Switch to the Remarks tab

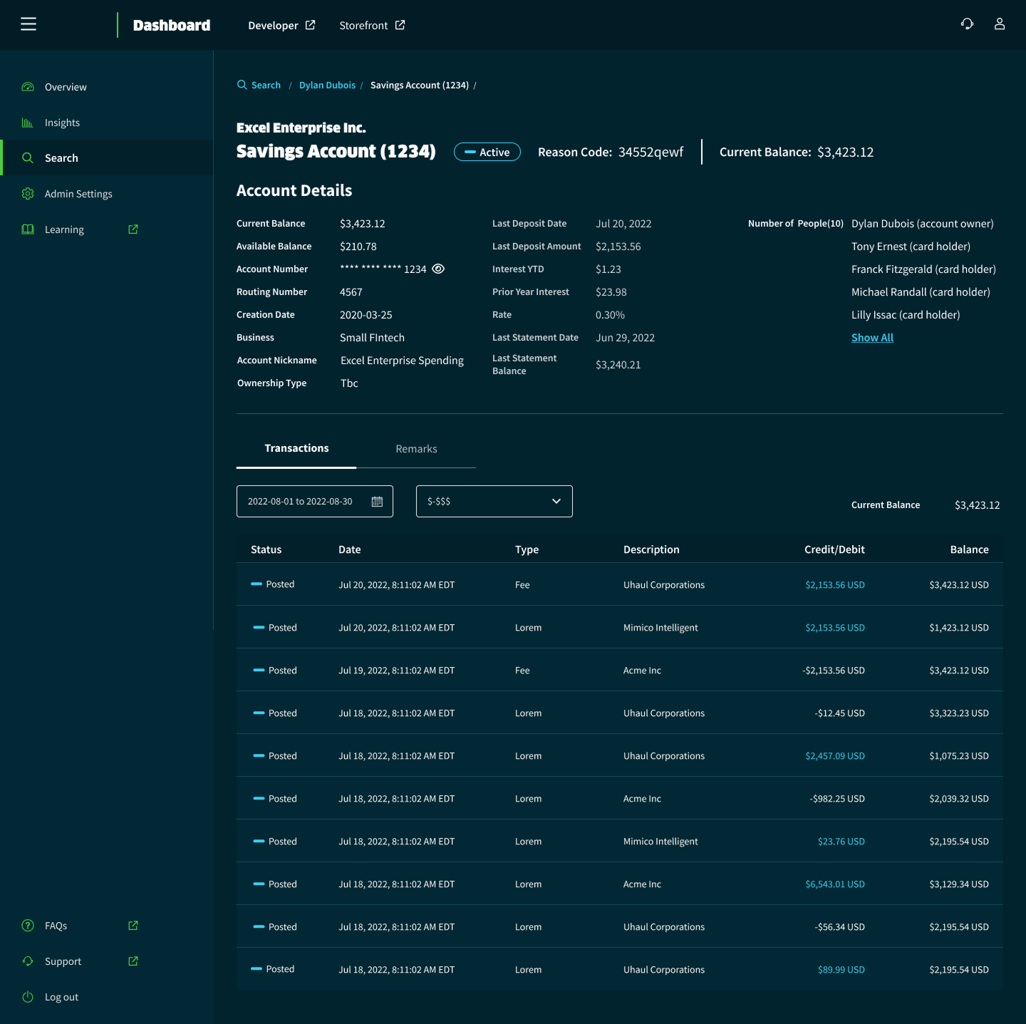[416, 449]
